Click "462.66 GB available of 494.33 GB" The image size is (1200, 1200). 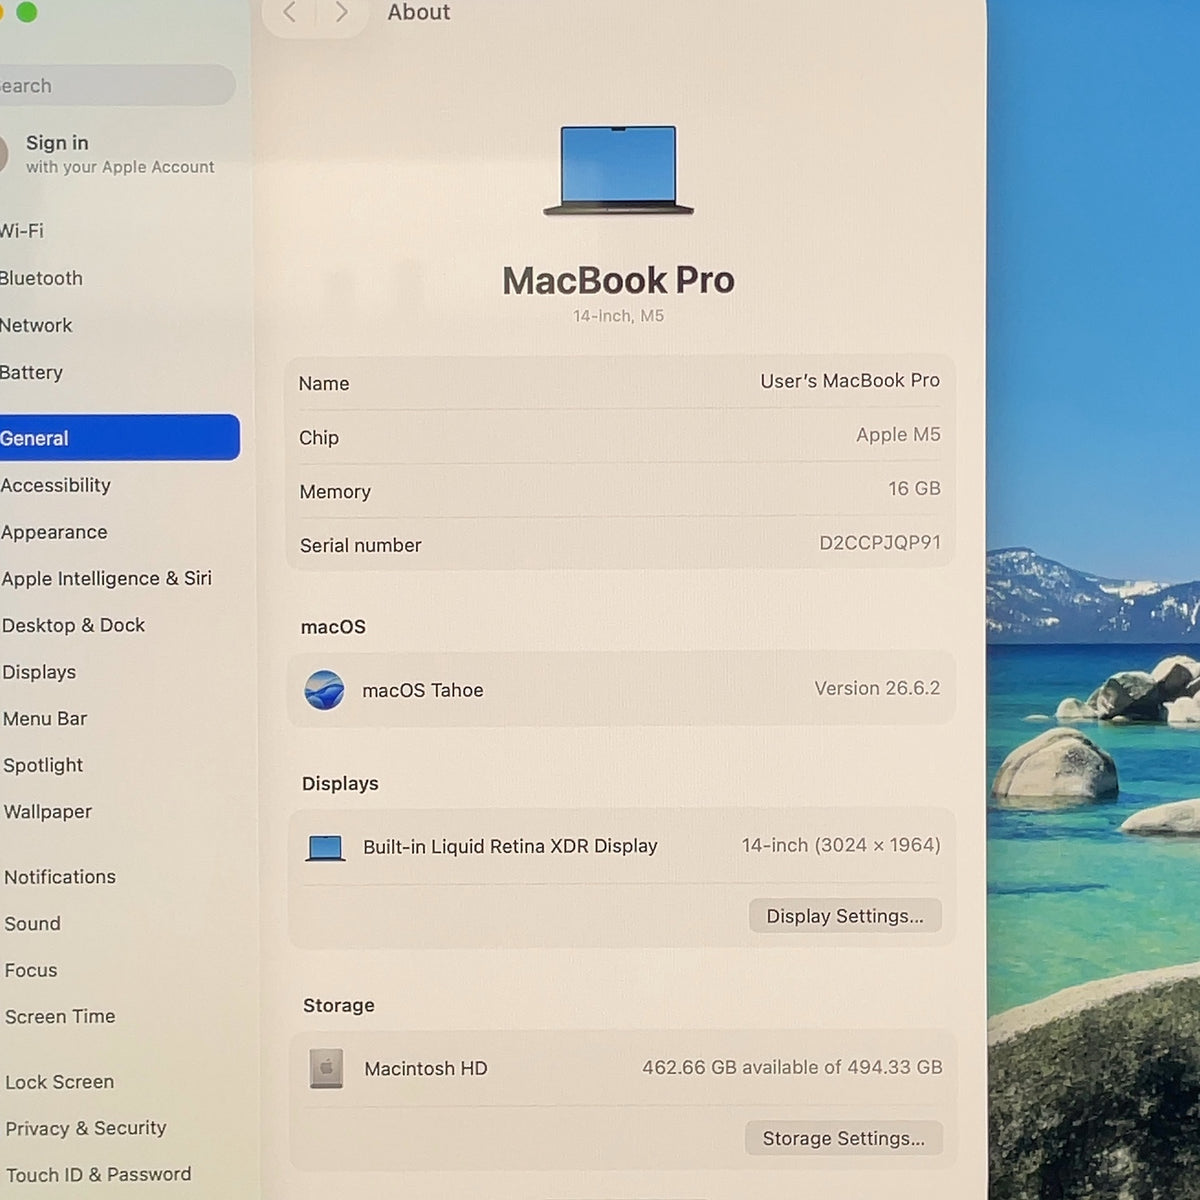tap(792, 1067)
